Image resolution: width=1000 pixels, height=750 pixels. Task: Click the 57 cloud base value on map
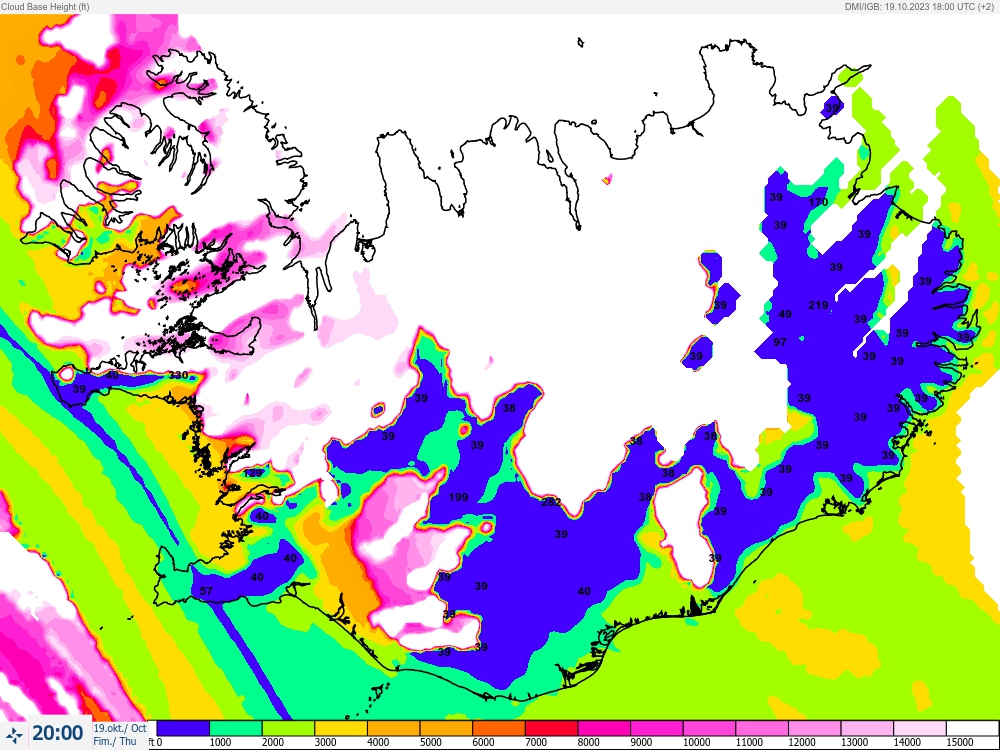pyautogui.click(x=206, y=591)
